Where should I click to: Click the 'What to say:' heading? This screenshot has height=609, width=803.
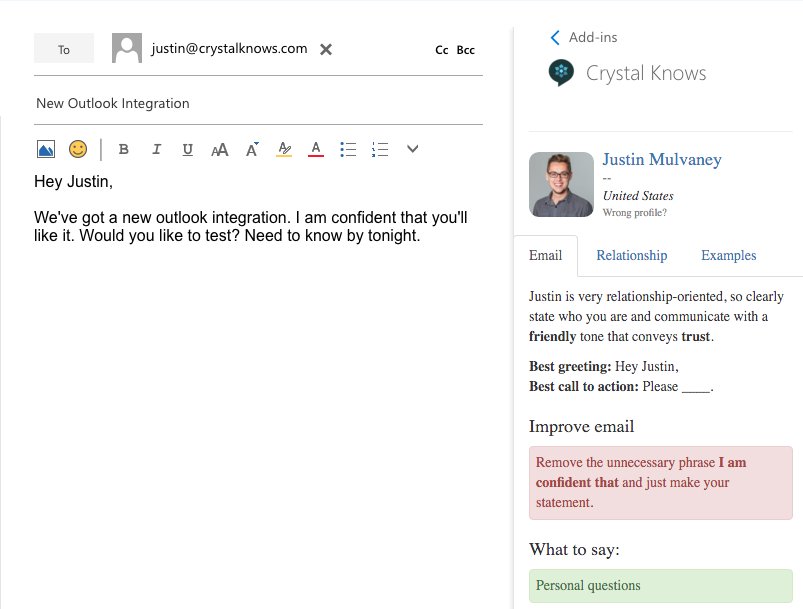point(574,550)
